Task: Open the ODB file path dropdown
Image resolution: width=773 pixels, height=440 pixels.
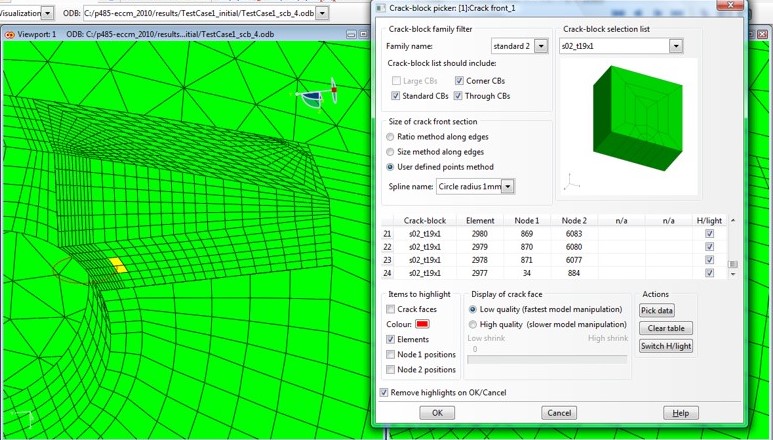Action: coord(321,13)
